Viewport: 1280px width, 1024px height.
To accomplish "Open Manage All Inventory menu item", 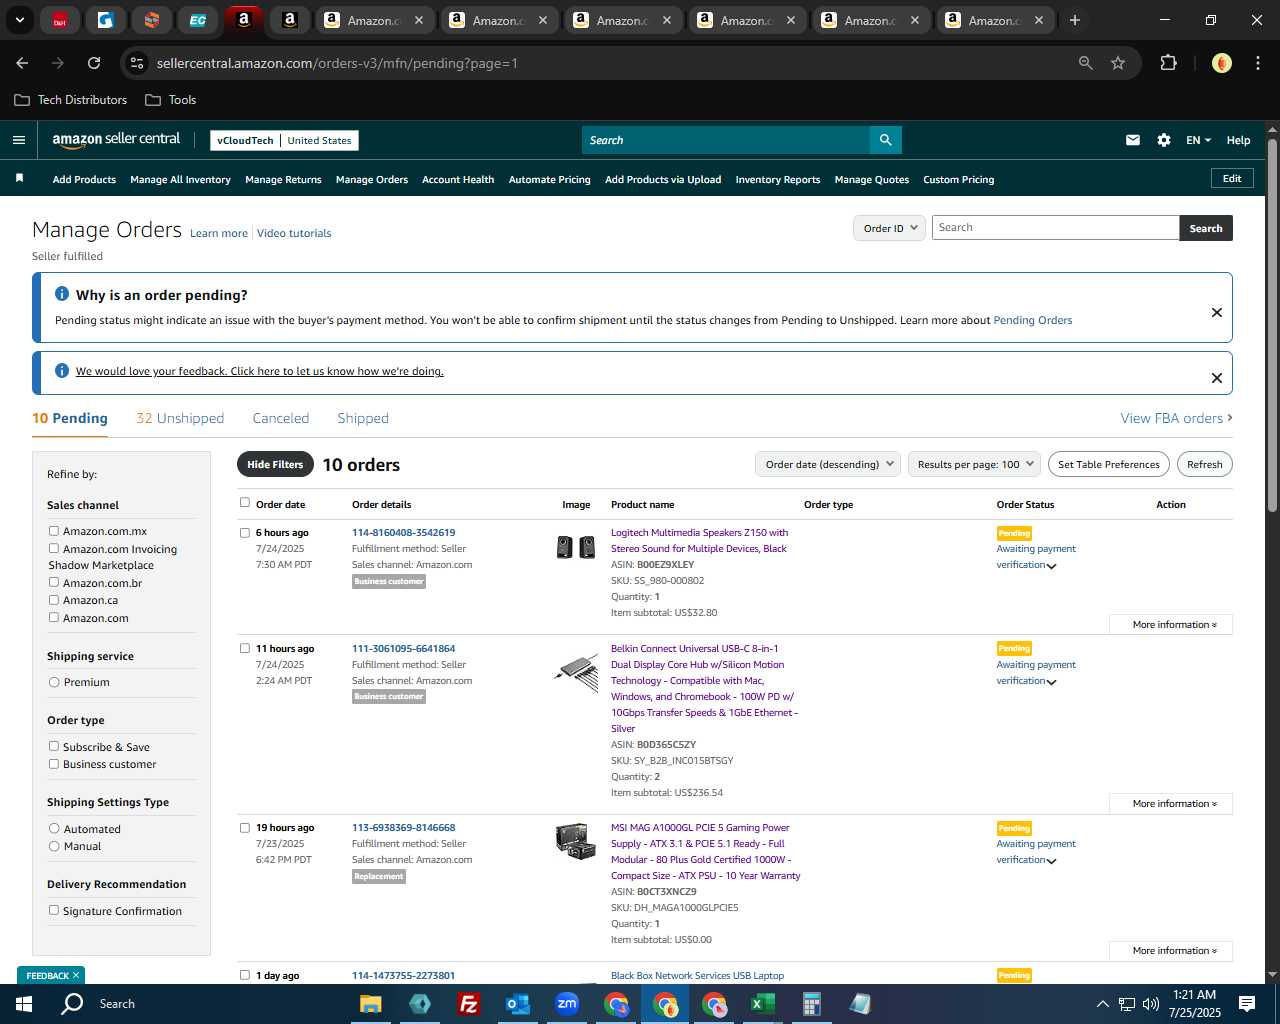I will pyautogui.click(x=180, y=180).
